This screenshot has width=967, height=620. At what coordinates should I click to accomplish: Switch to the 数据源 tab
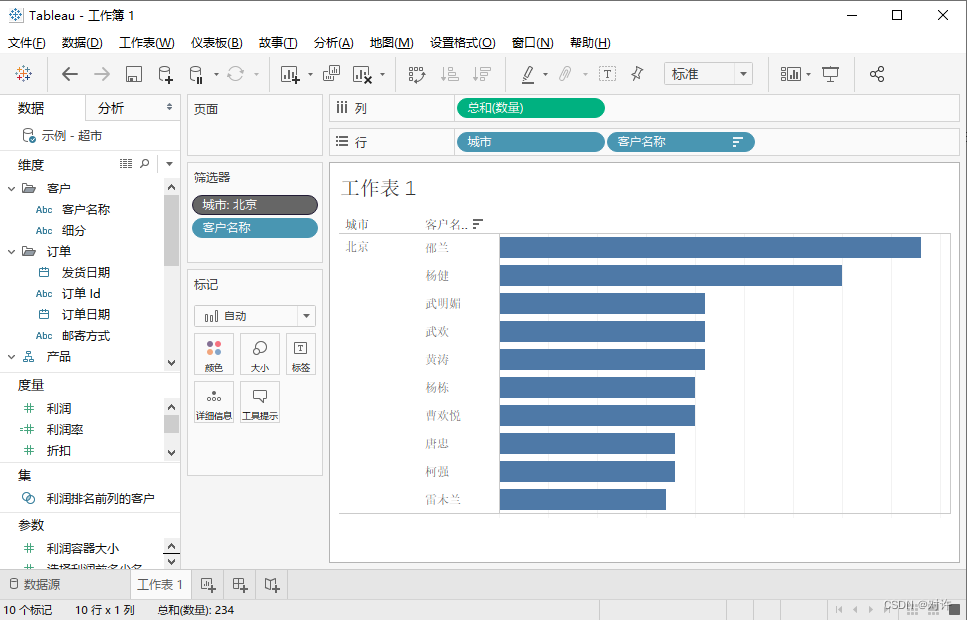pyautogui.click(x=35, y=584)
